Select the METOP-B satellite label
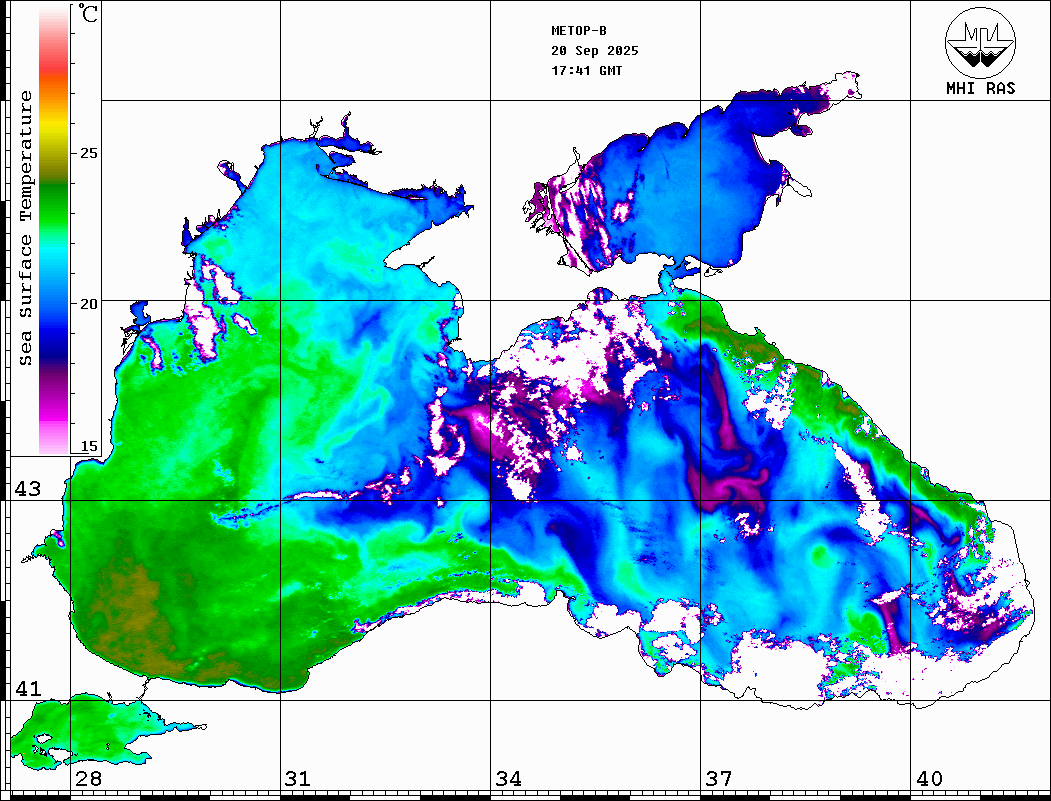This screenshot has width=1051, height=801. (x=579, y=31)
